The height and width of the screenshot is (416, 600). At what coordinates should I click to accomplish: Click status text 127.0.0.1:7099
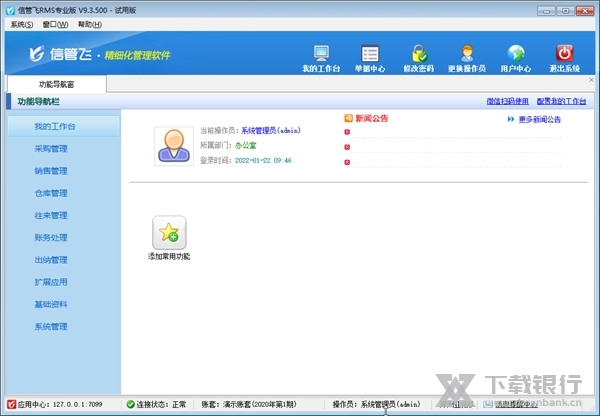point(77,404)
